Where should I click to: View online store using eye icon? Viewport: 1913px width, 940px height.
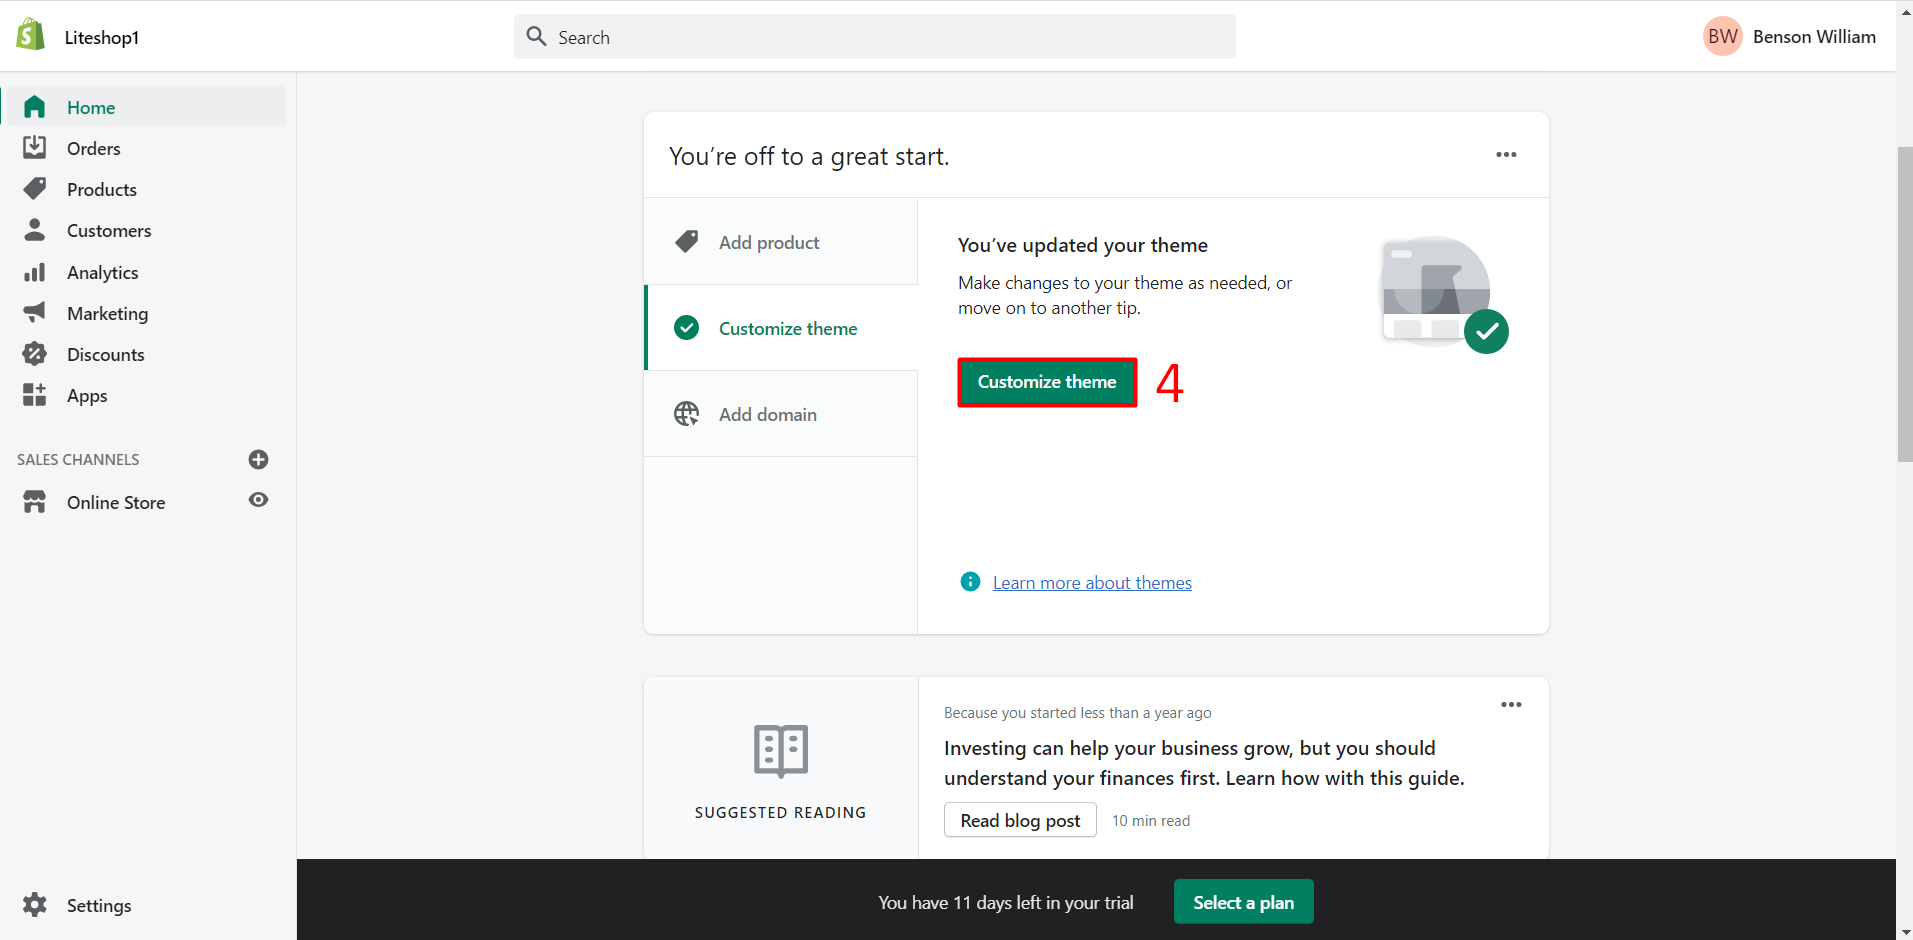coord(258,500)
